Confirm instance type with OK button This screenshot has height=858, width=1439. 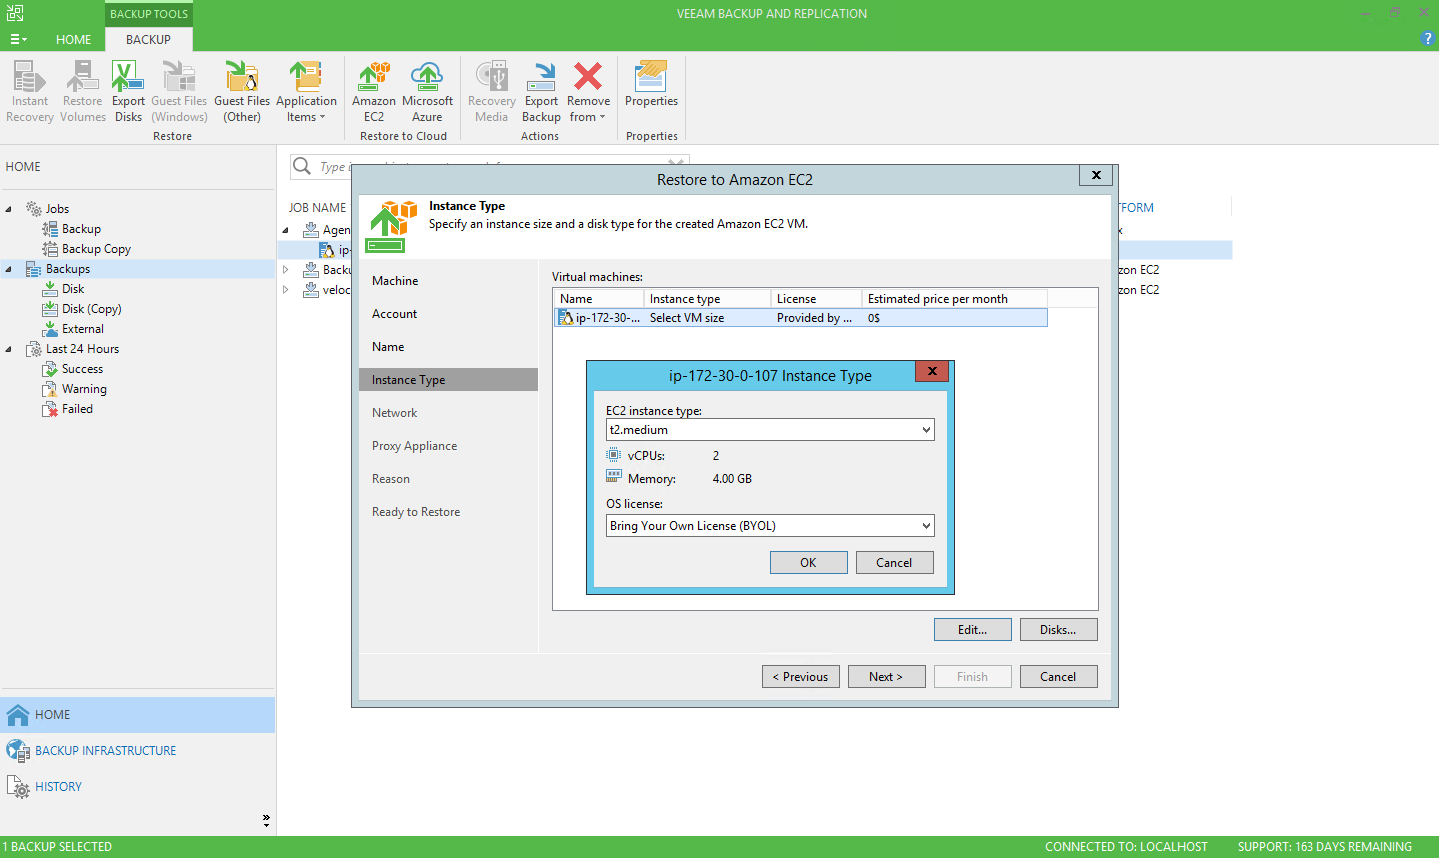pyautogui.click(x=808, y=563)
